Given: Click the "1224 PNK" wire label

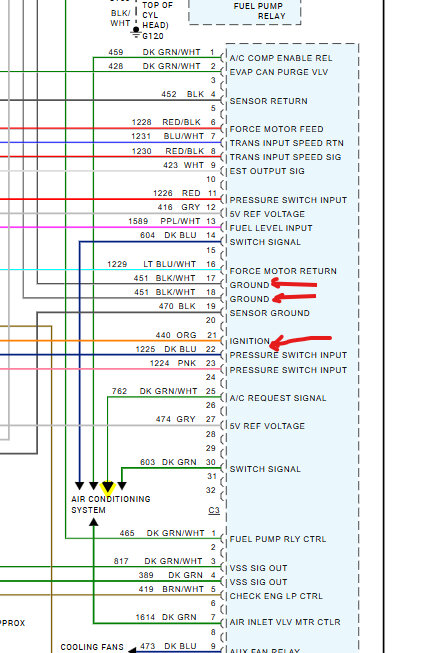Looking at the screenshot, I should tap(173, 364).
